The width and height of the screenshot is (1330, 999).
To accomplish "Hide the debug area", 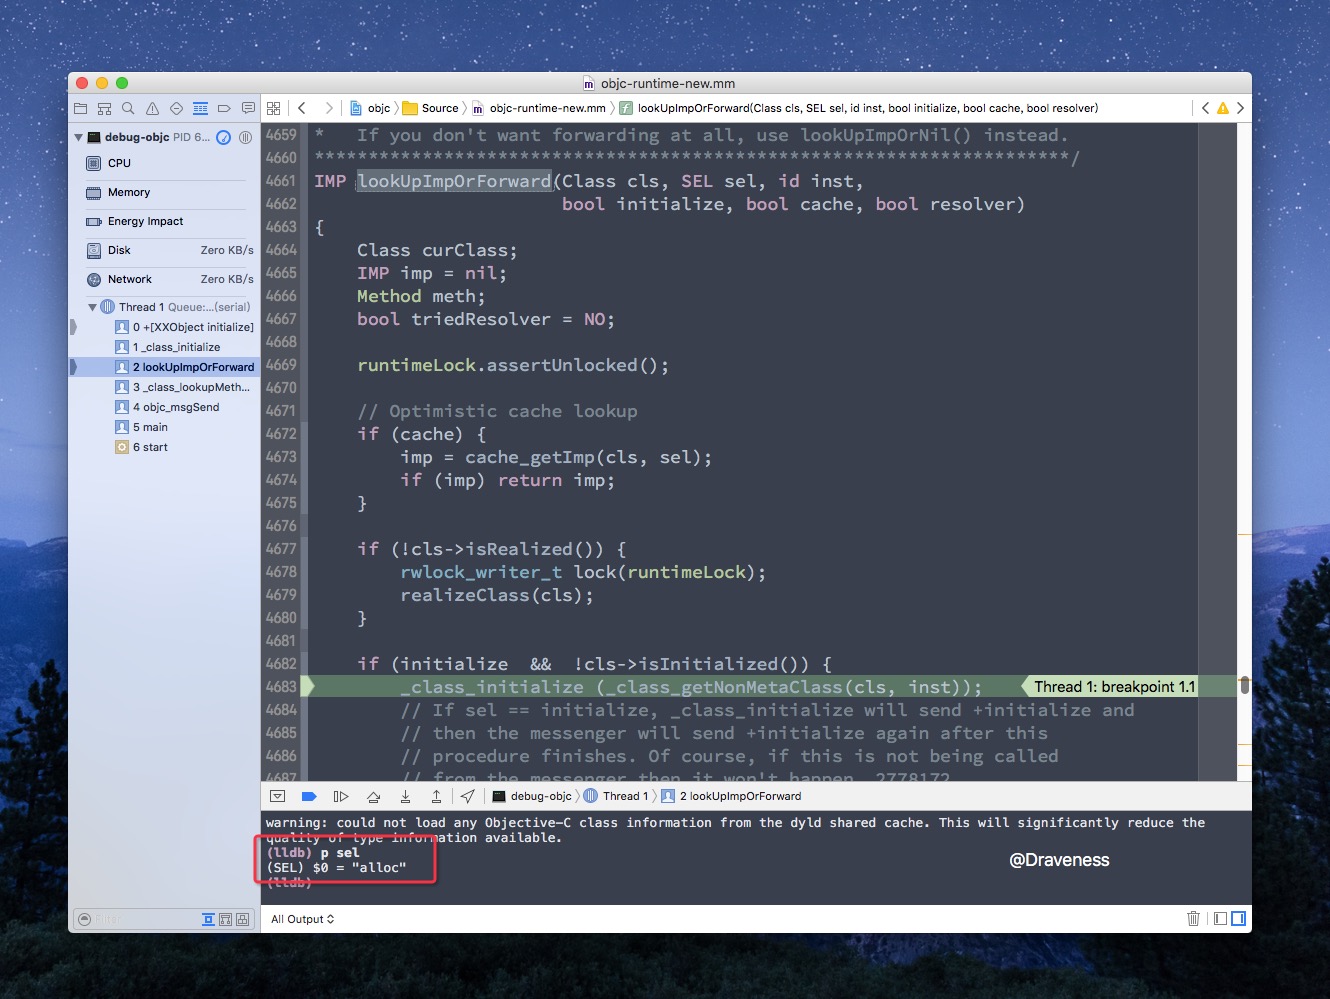I will 278,796.
